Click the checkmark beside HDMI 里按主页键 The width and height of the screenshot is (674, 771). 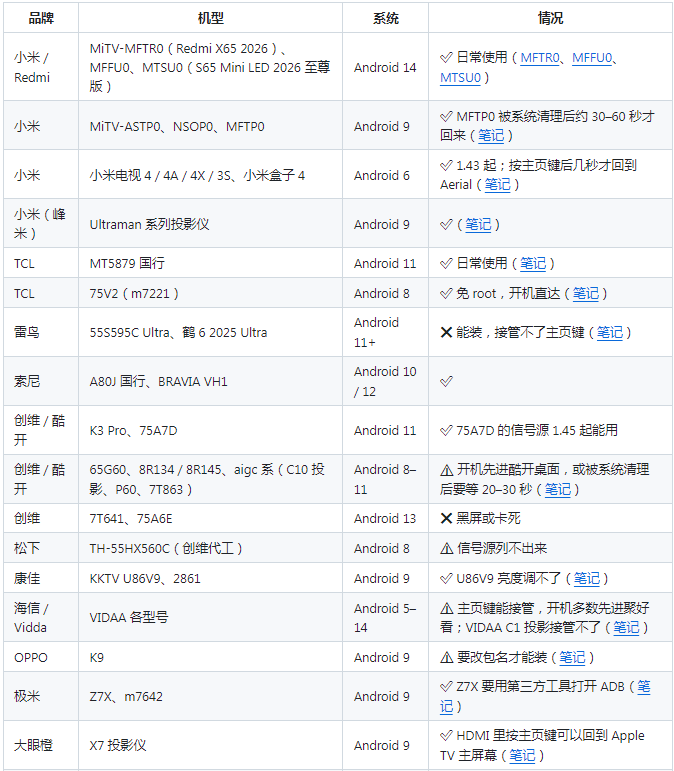[446, 735]
